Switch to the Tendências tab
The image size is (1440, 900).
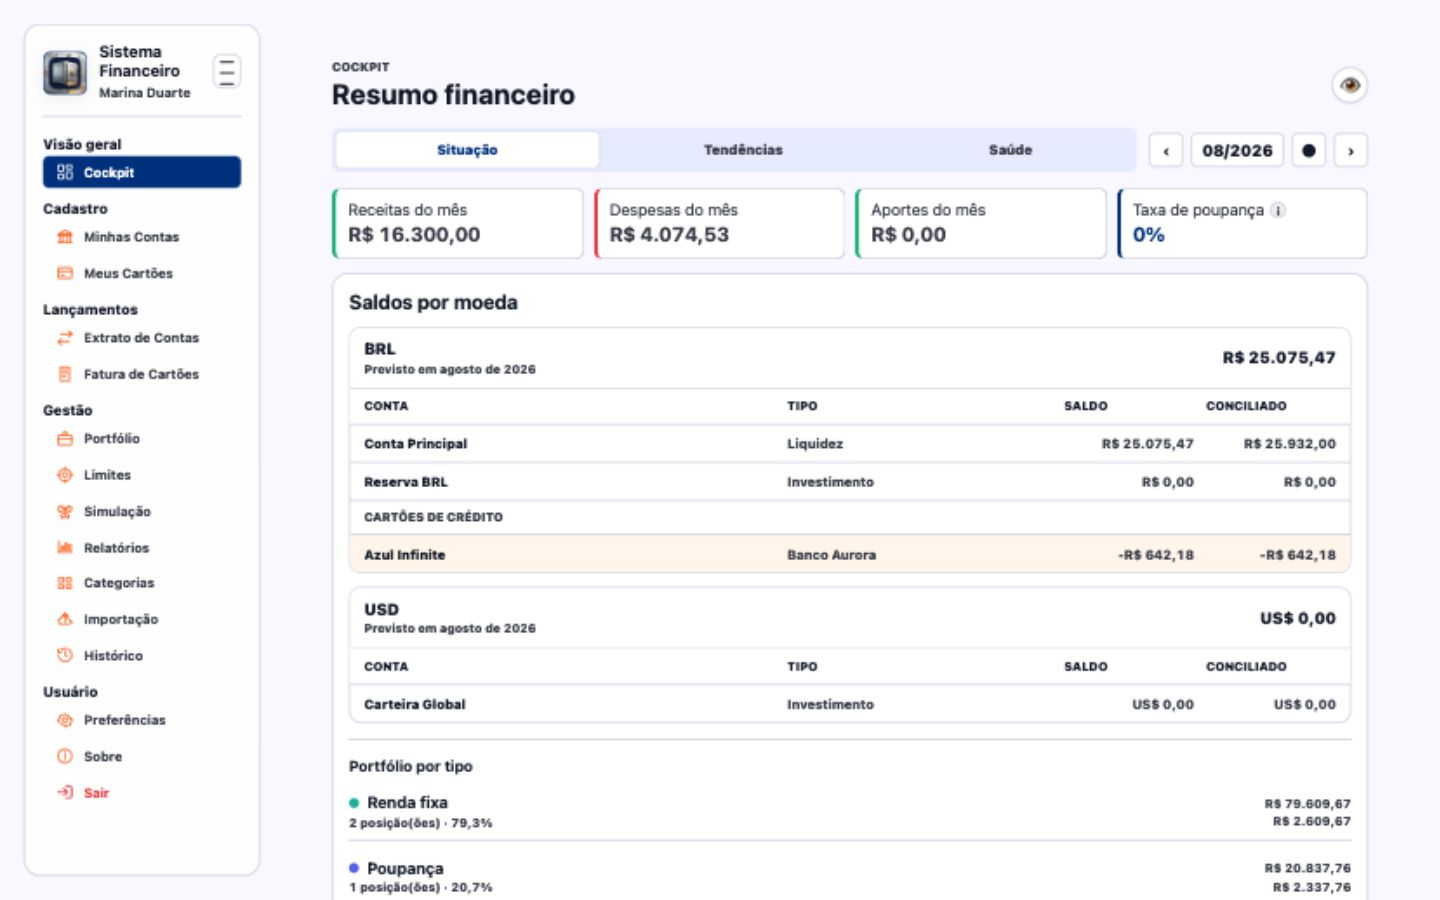click(743, 150)
